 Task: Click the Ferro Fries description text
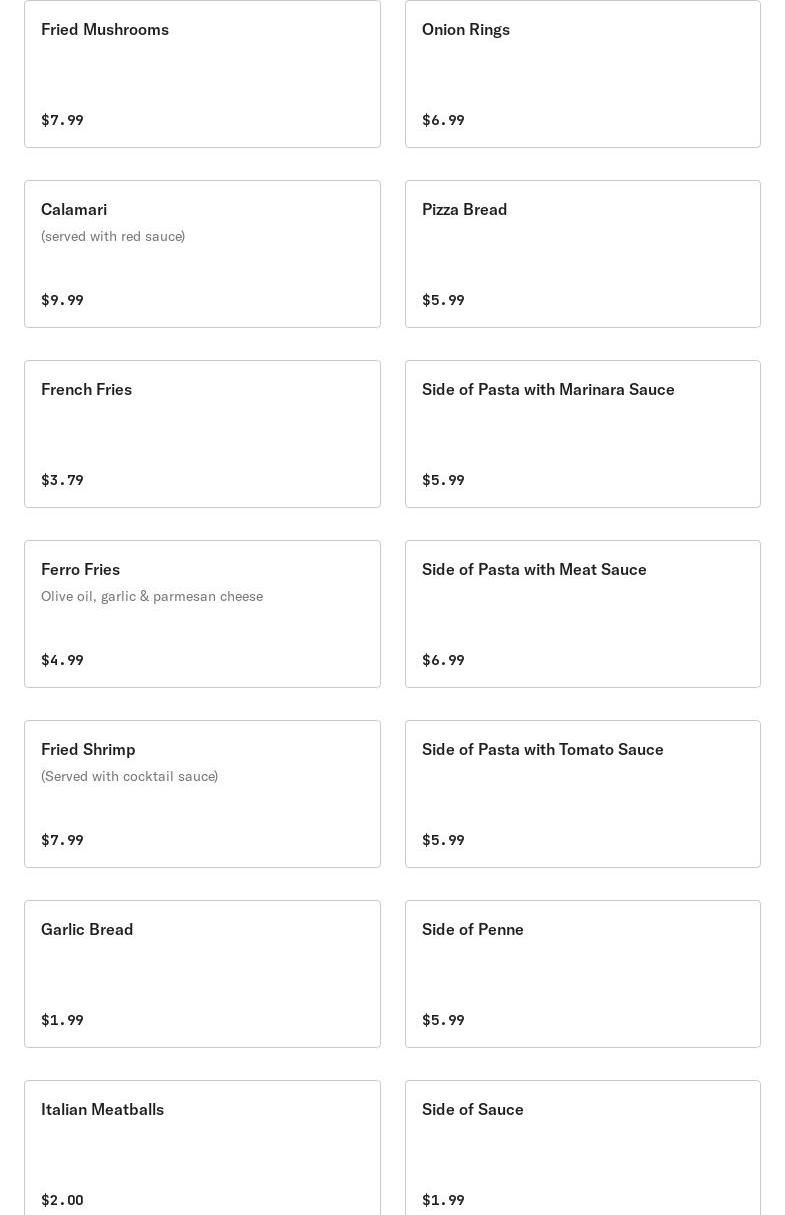coord(152,596)
